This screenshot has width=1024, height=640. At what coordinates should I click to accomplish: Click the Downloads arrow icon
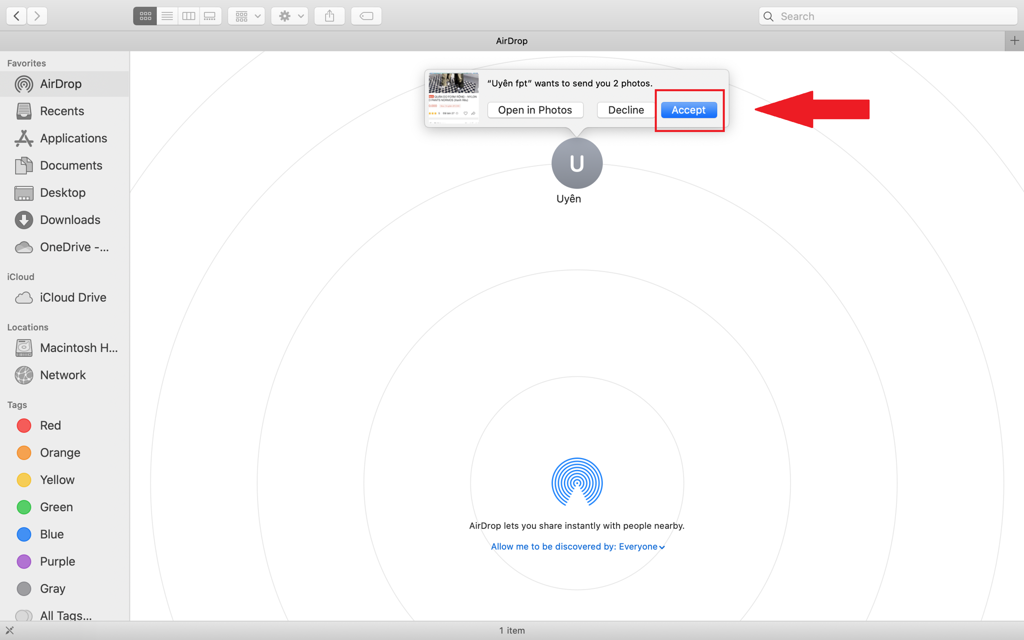click(x=24, y=220)
